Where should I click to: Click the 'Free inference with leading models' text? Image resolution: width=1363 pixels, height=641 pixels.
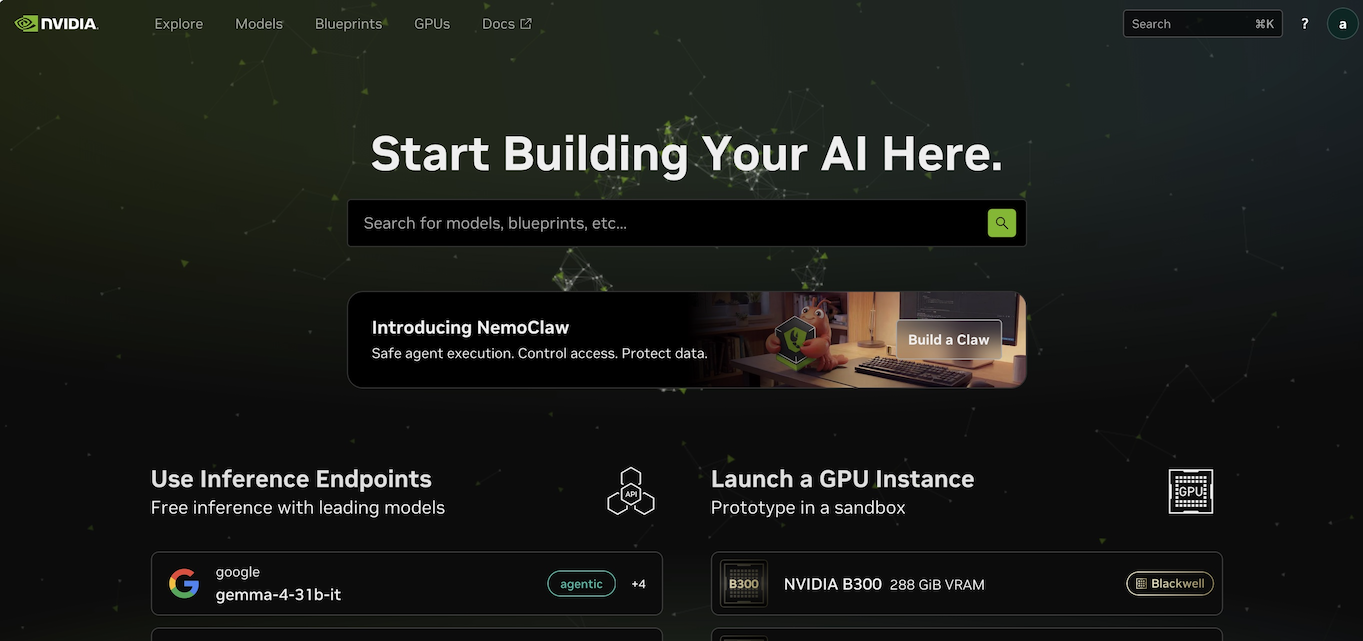tap(298, 508)
